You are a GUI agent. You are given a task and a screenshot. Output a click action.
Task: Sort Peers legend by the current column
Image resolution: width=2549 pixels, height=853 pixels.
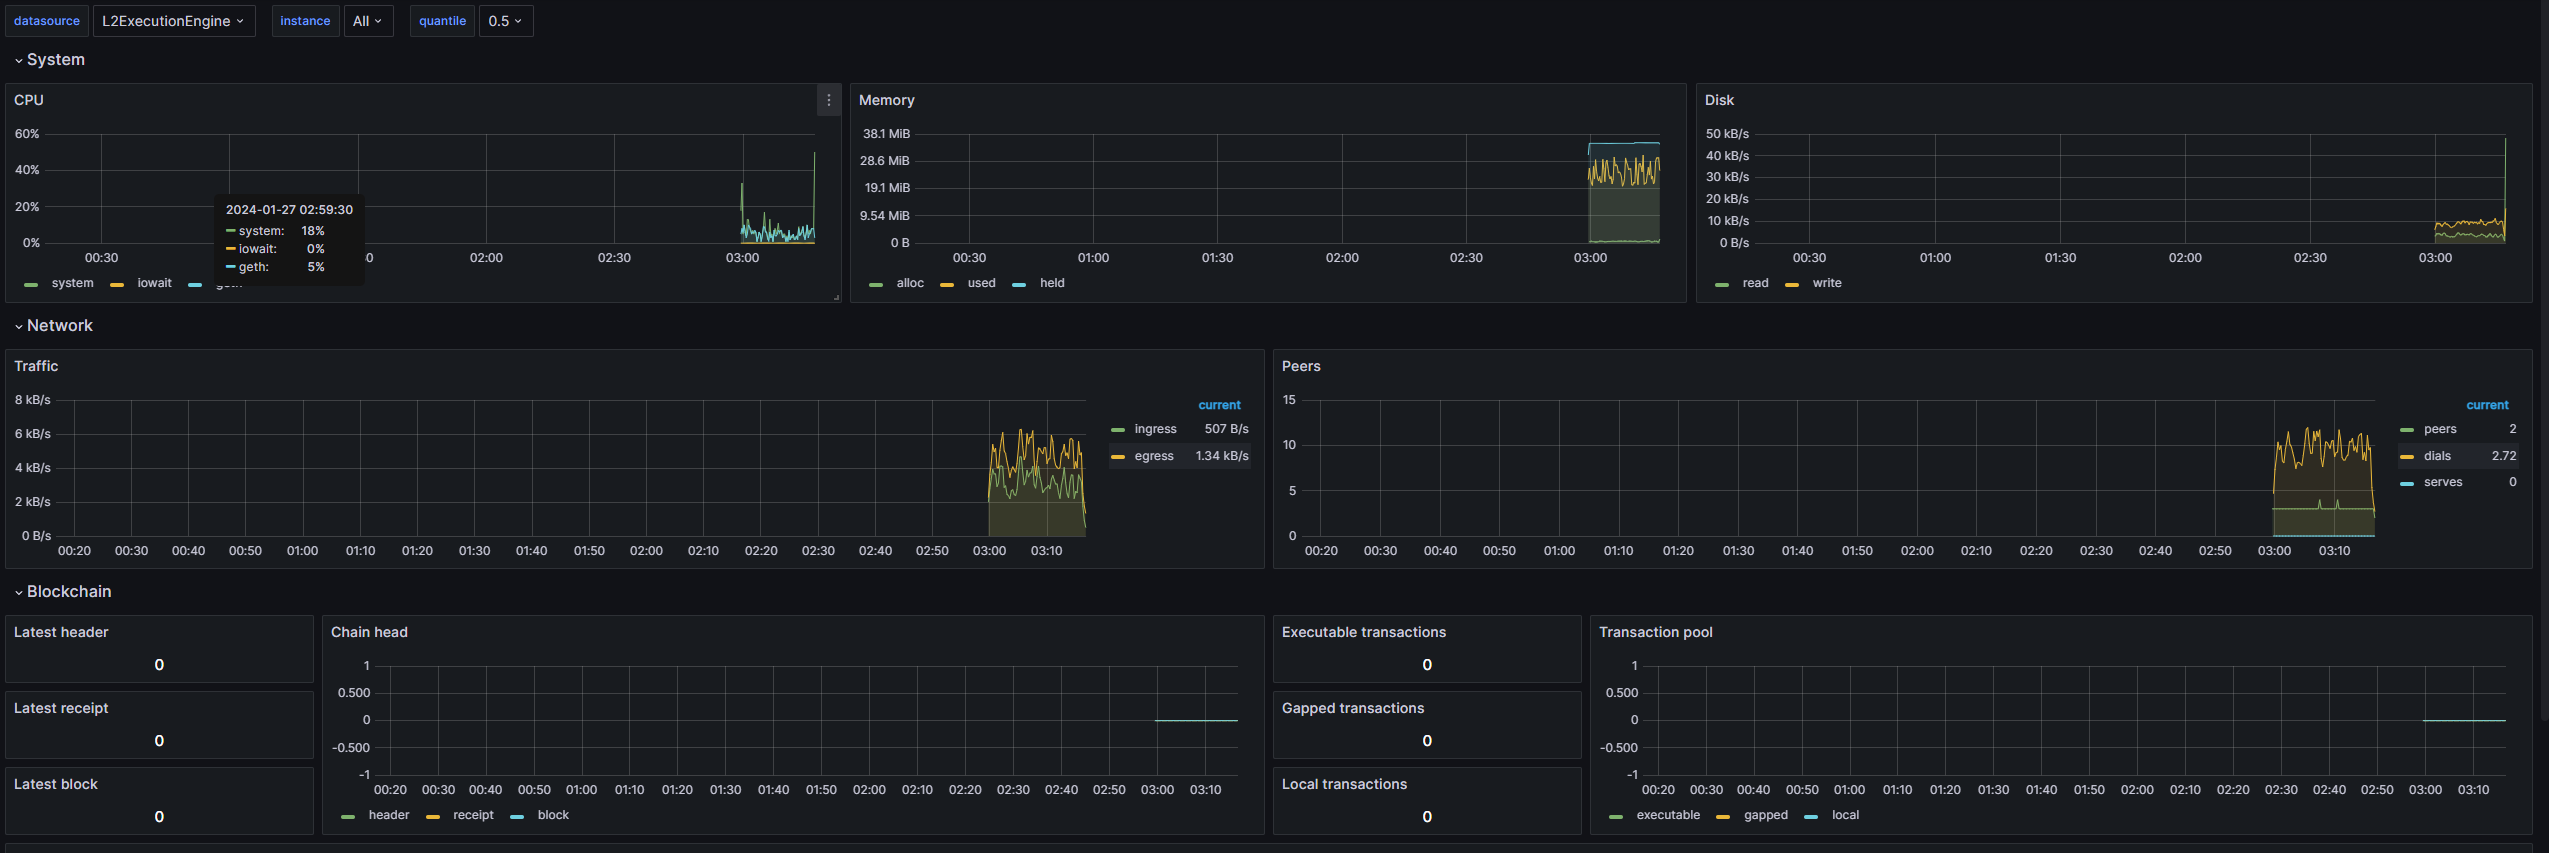tap(2487, 405)
